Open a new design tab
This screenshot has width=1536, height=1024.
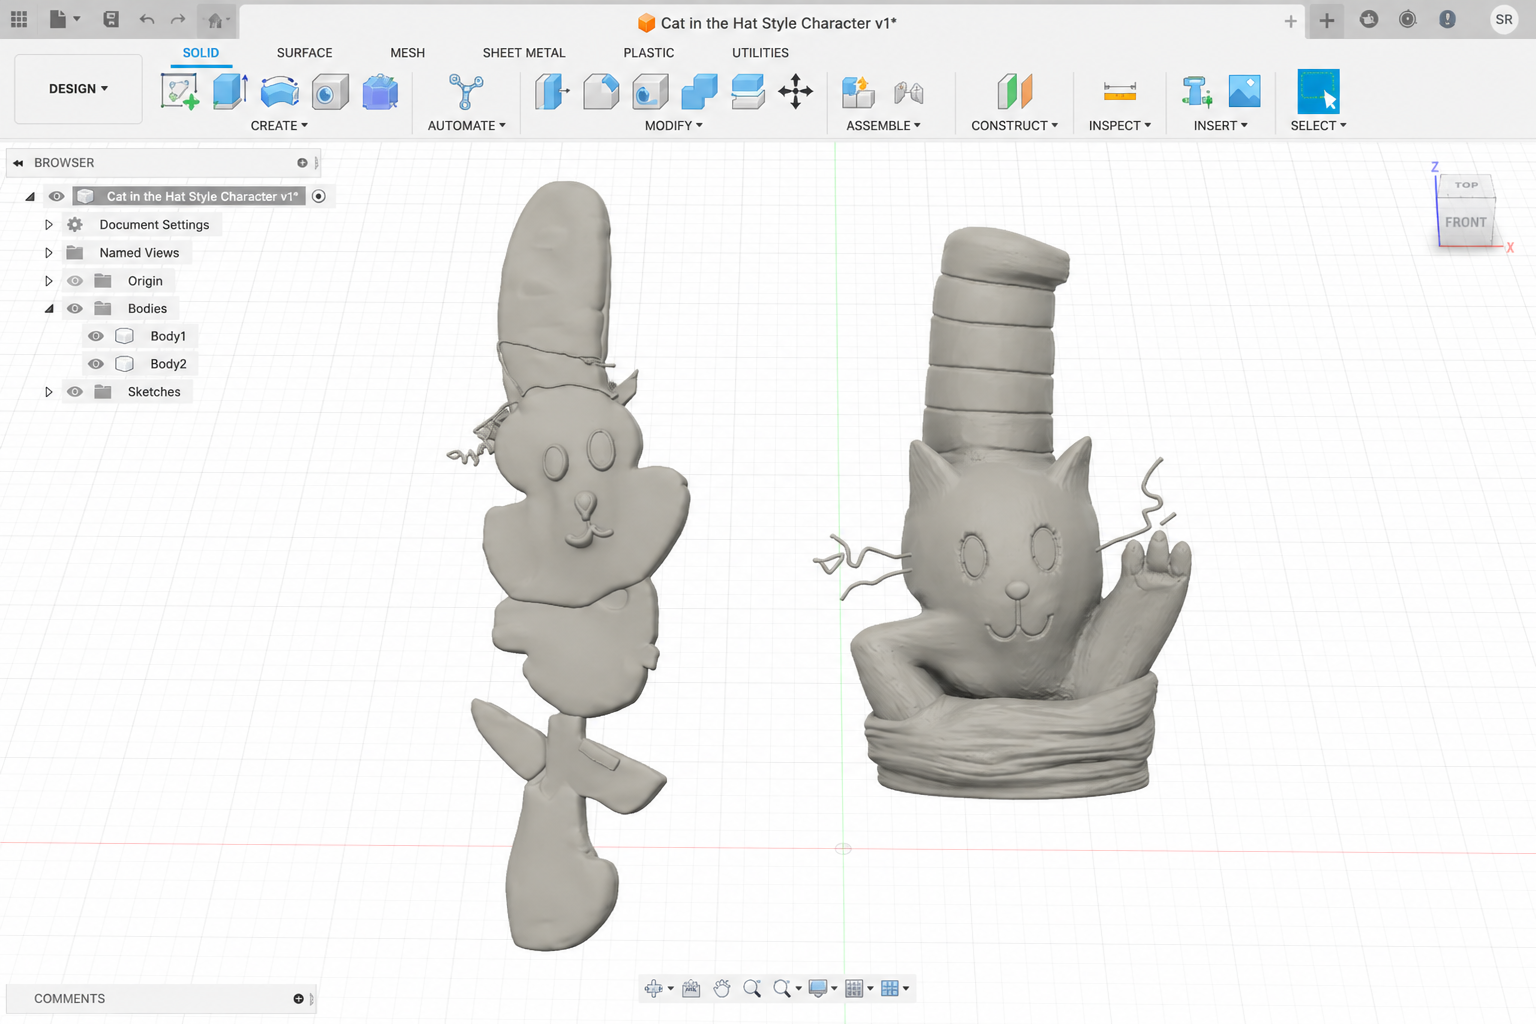tap(1327, 20)
